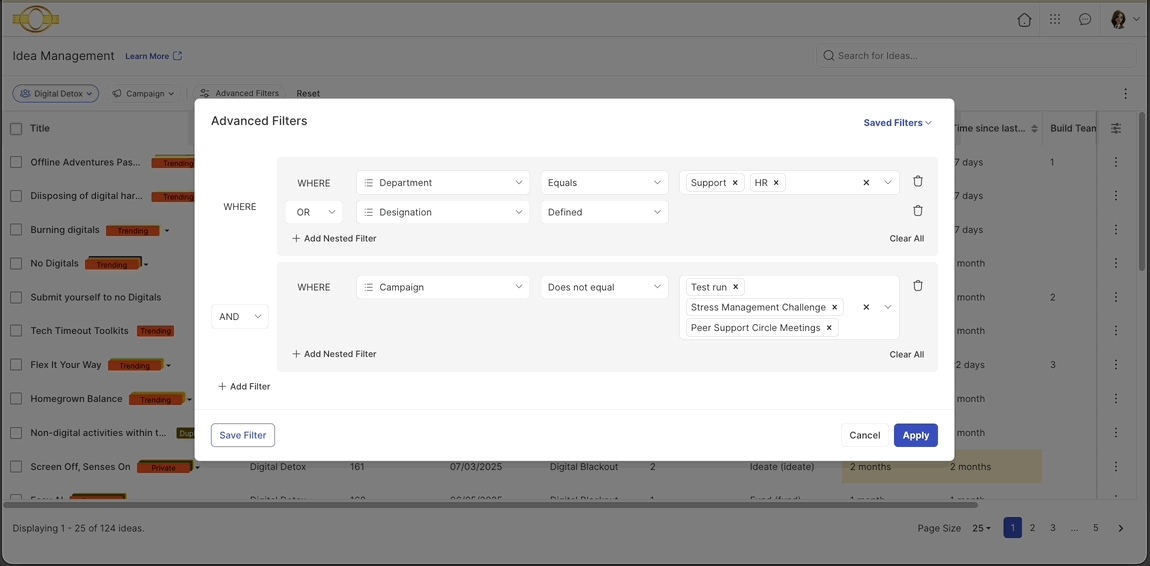1150x566 pixels.
Task: Open the AND logical operator dropdown
Action: pyautogui.click(x=240, y=317)
